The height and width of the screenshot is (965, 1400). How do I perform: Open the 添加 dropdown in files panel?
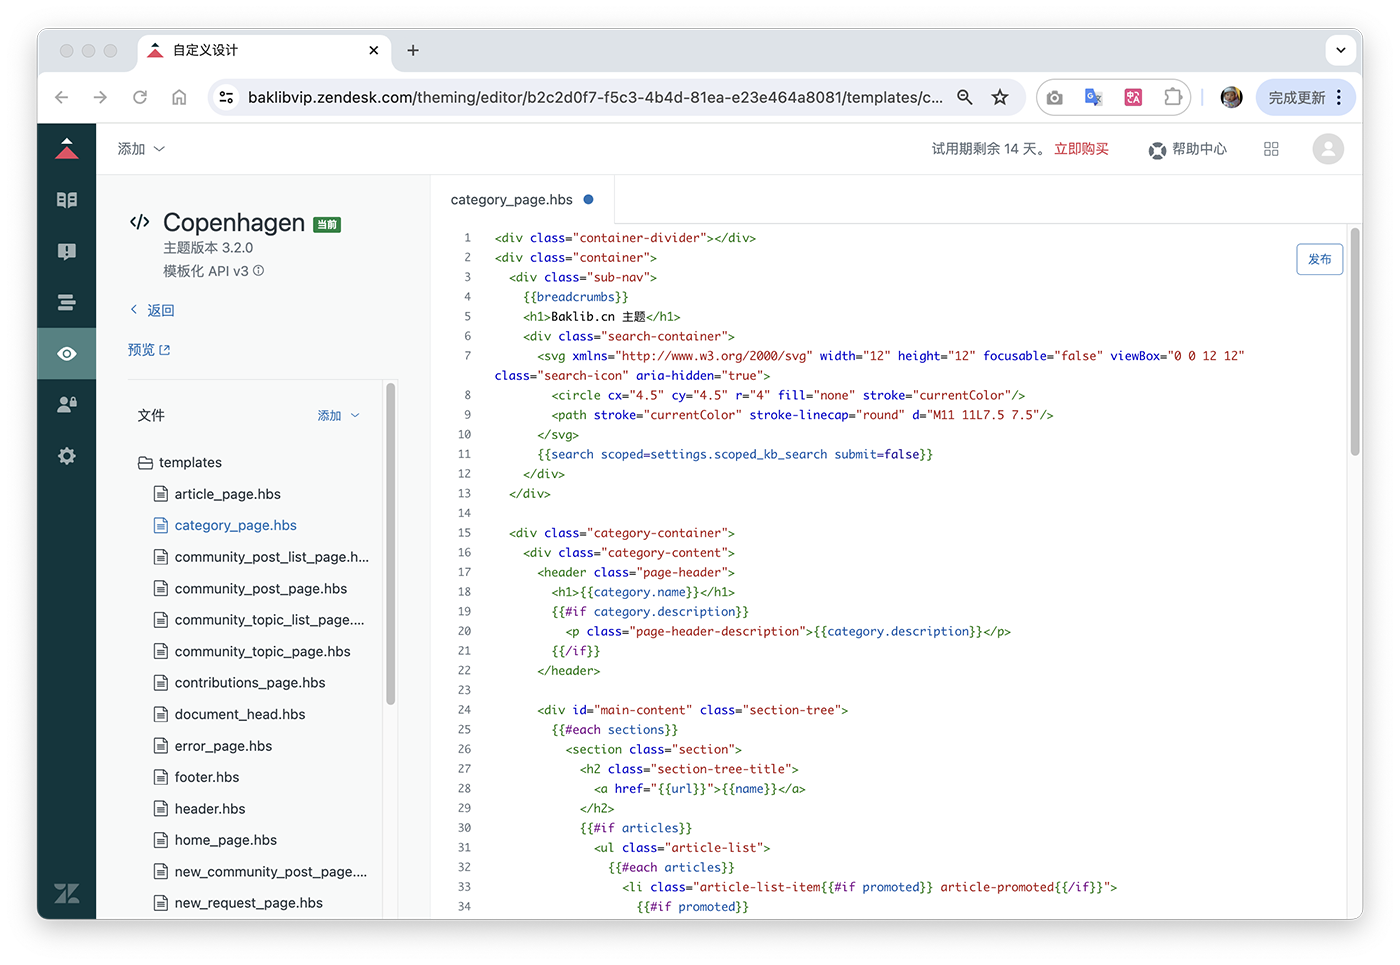(339, 415)
